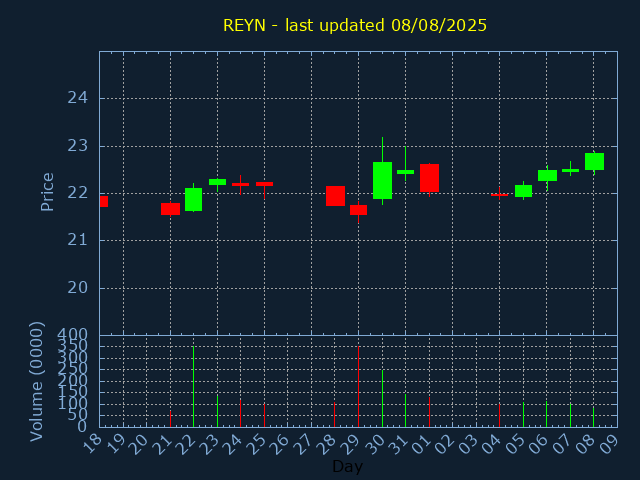The width and height of the screenshot is (640, 480).
Task: Click the day axis label 26
Action: coord(280,444)
